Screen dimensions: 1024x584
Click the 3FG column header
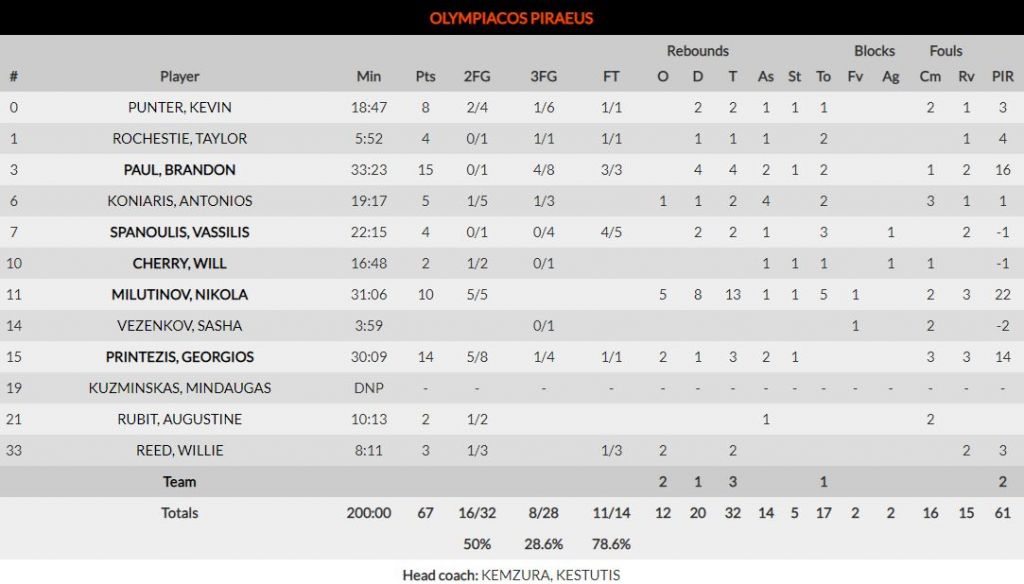pos(544,76)
